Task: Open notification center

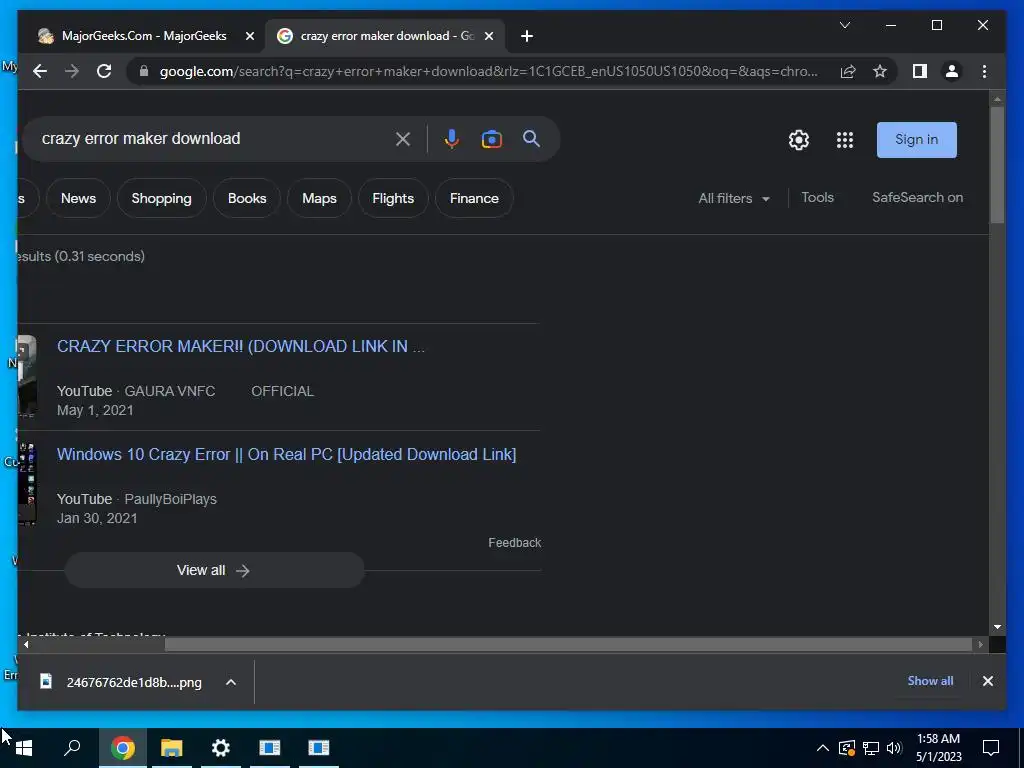Action: (991, 748)
